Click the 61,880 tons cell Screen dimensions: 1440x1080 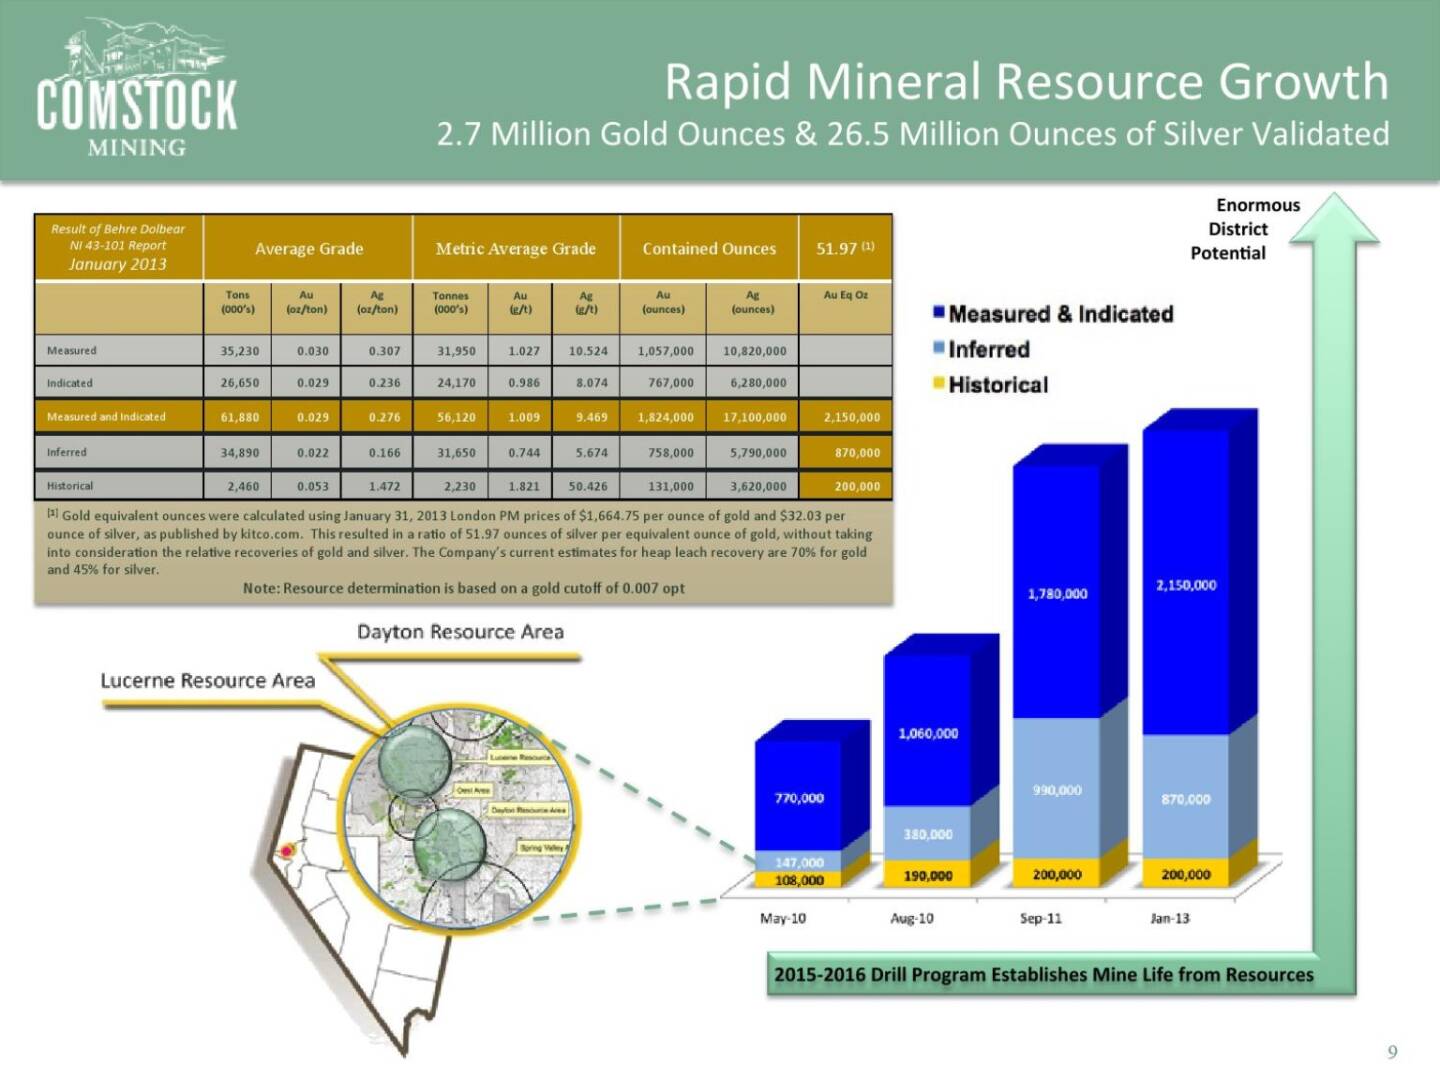[240, 417]
